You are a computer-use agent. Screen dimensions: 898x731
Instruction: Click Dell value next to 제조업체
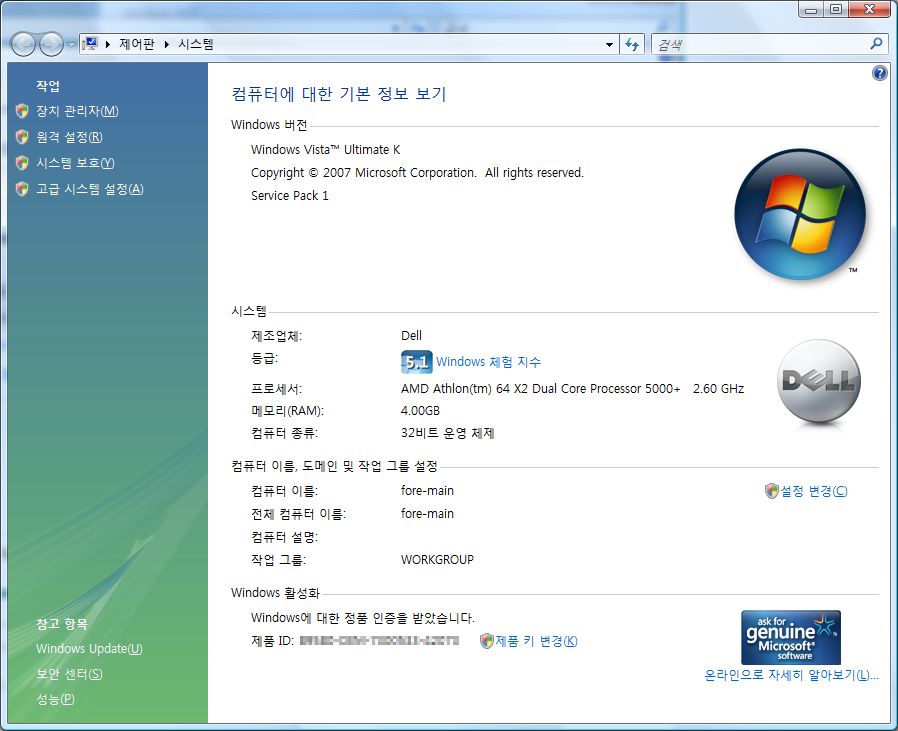click(411, 336)
